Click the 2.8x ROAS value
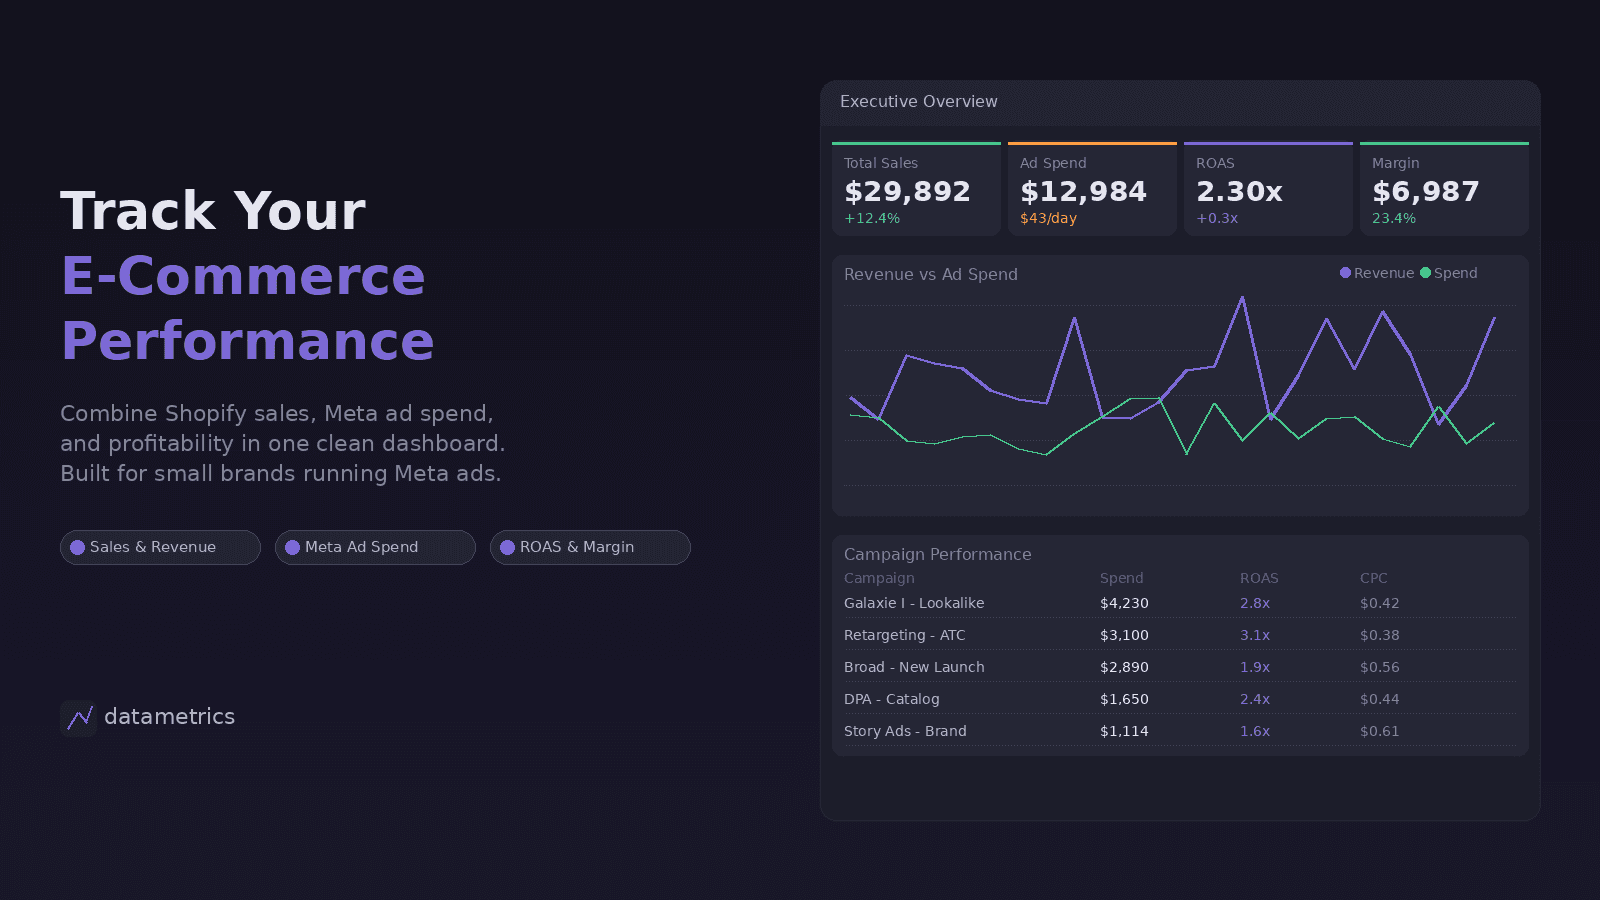The image size is (1600, 900). 1255,603
